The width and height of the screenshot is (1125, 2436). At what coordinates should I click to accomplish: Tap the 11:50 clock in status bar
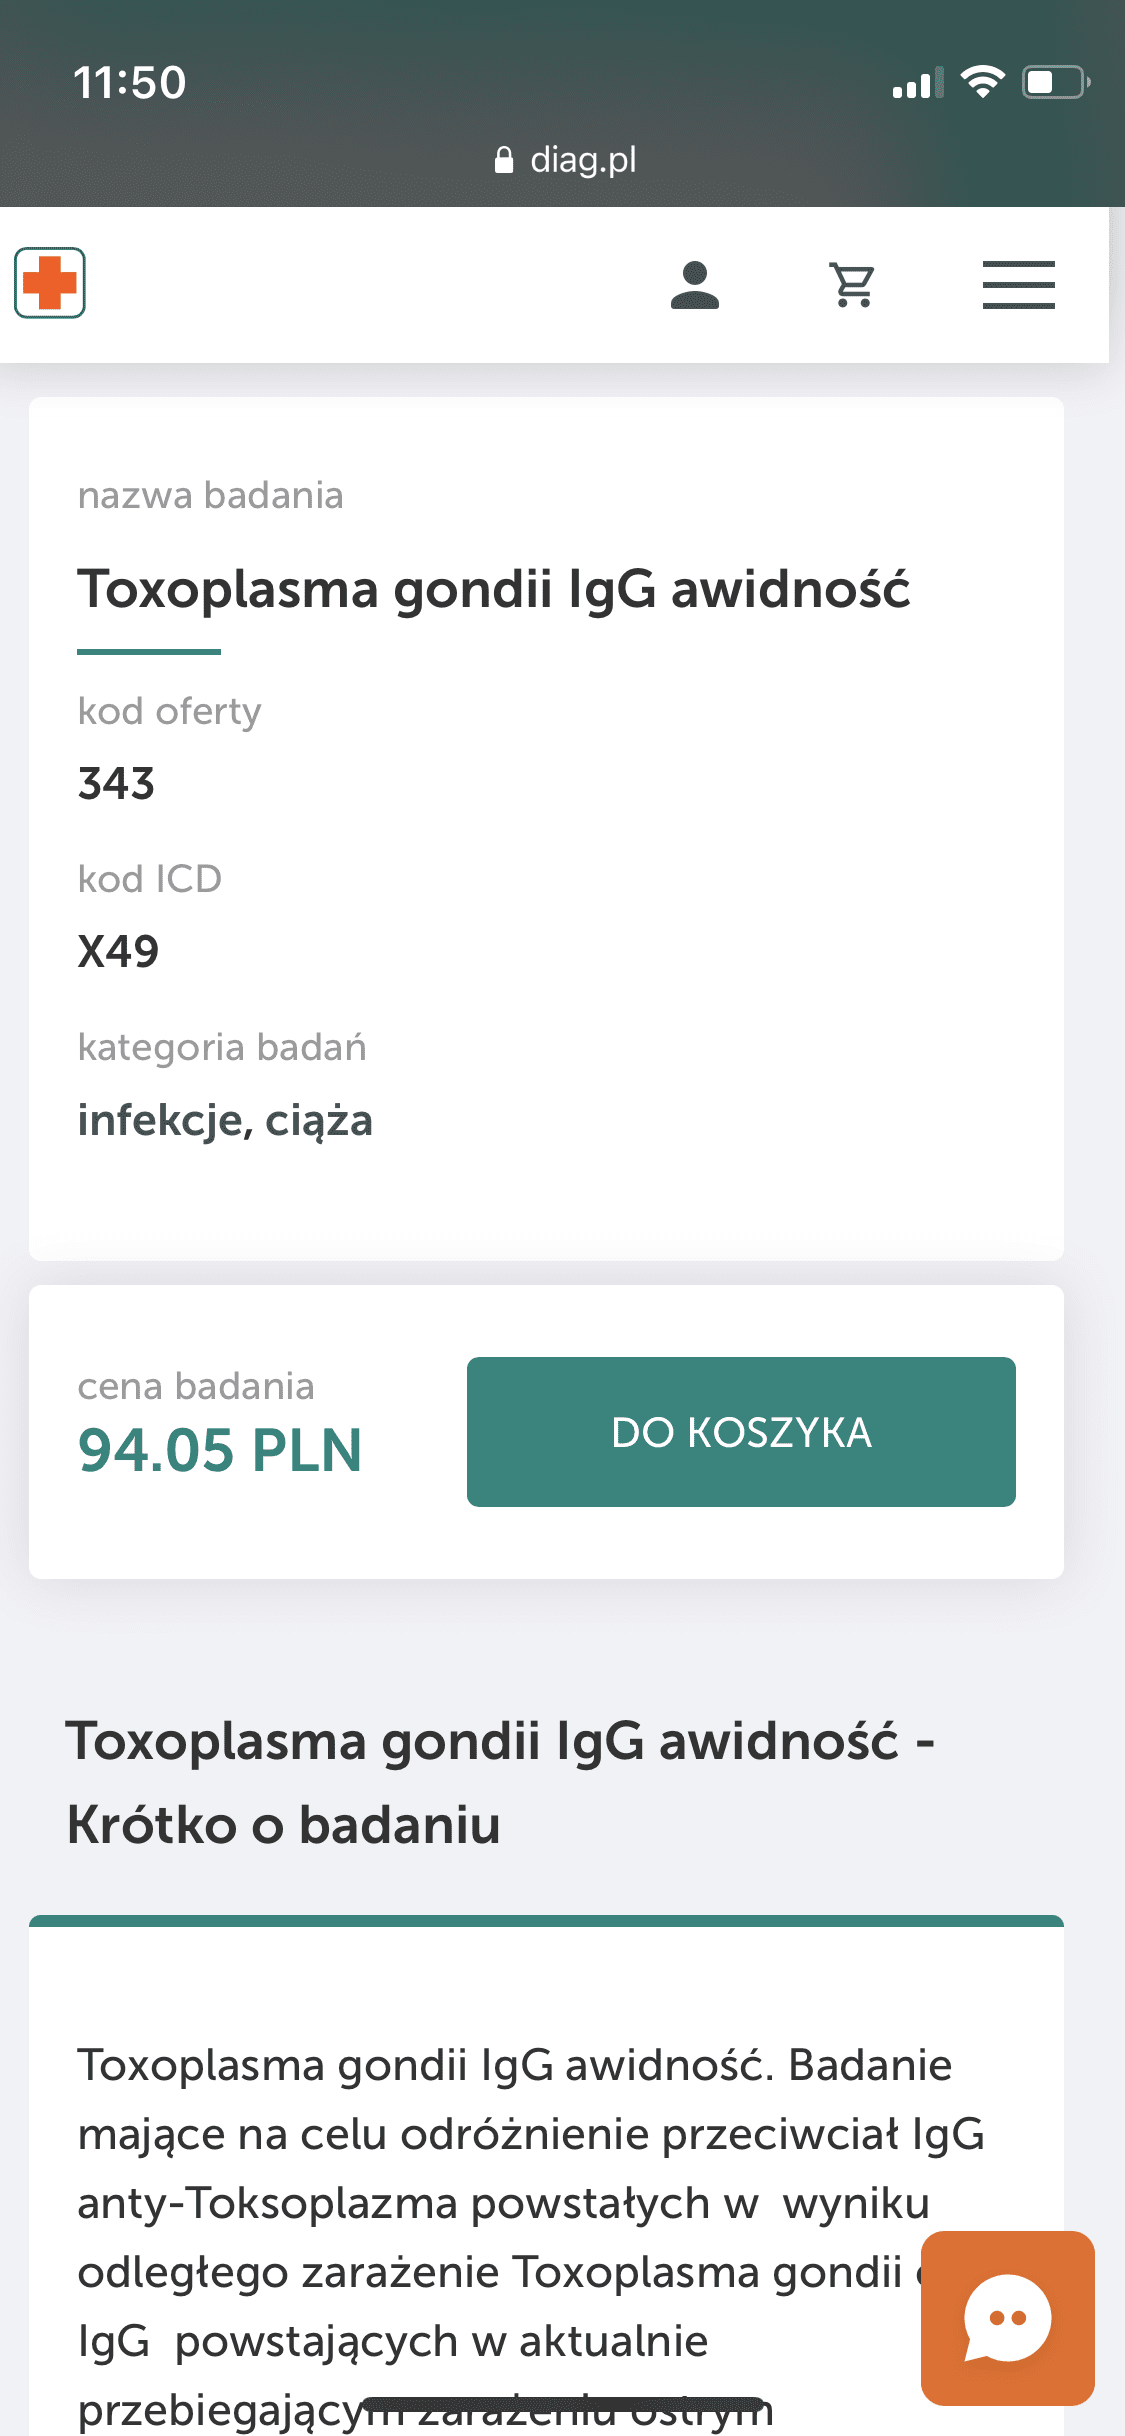coord(130,82)
